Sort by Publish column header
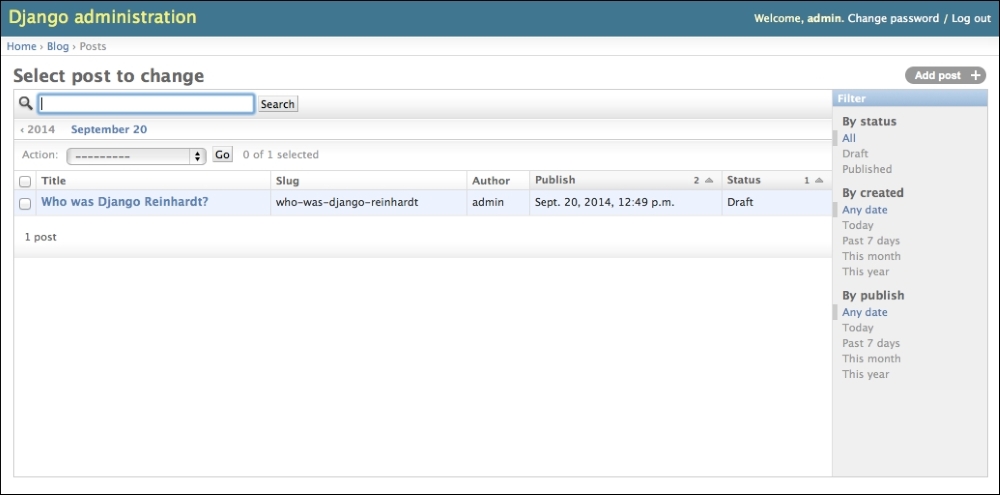1000x495 pixels. coord(555,180)
